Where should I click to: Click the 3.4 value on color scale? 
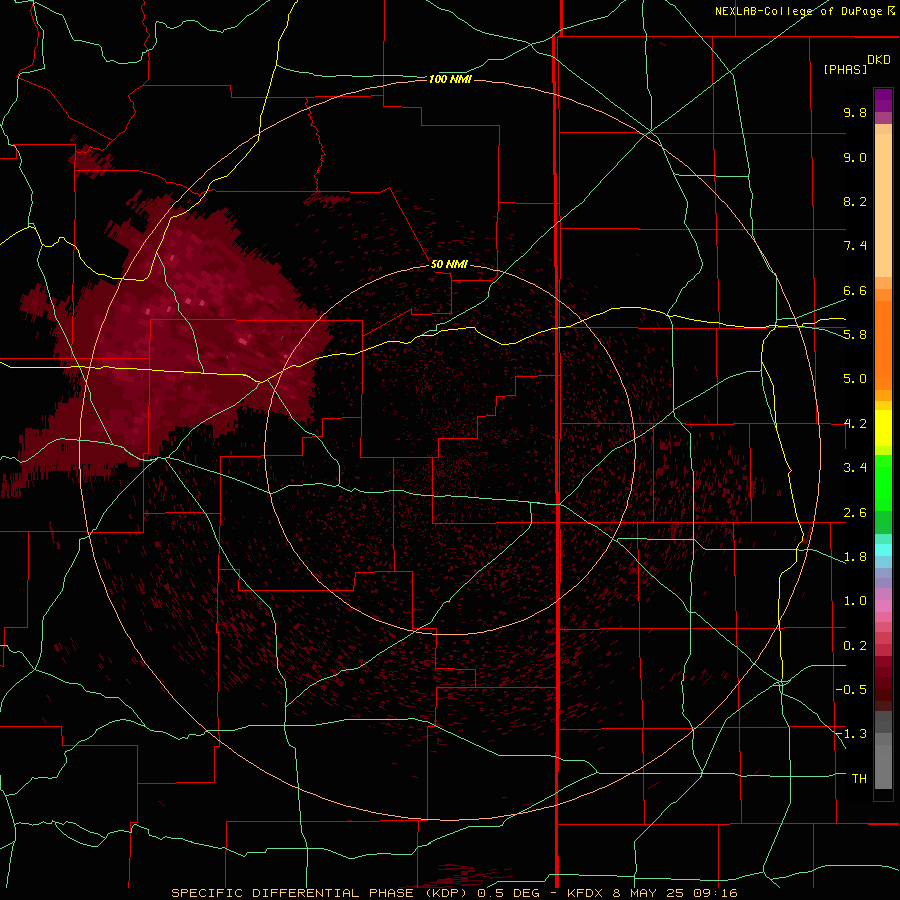[855, 468]
